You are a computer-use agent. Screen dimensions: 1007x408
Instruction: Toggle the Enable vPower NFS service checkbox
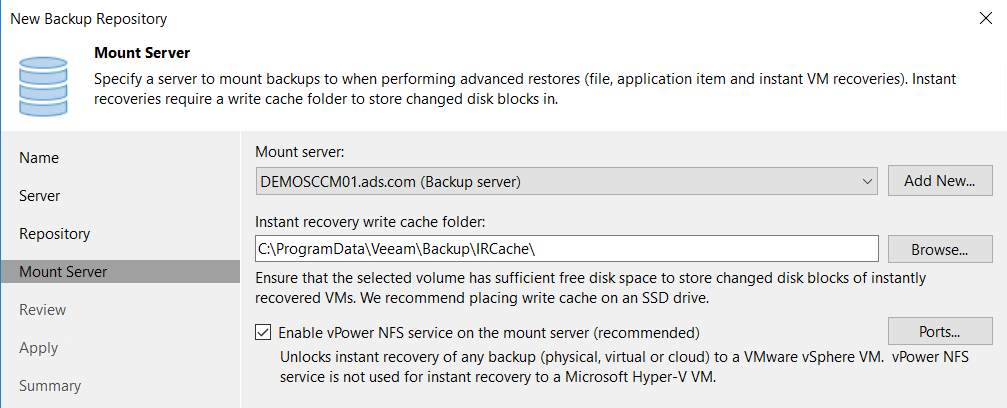tap(263, 332)
